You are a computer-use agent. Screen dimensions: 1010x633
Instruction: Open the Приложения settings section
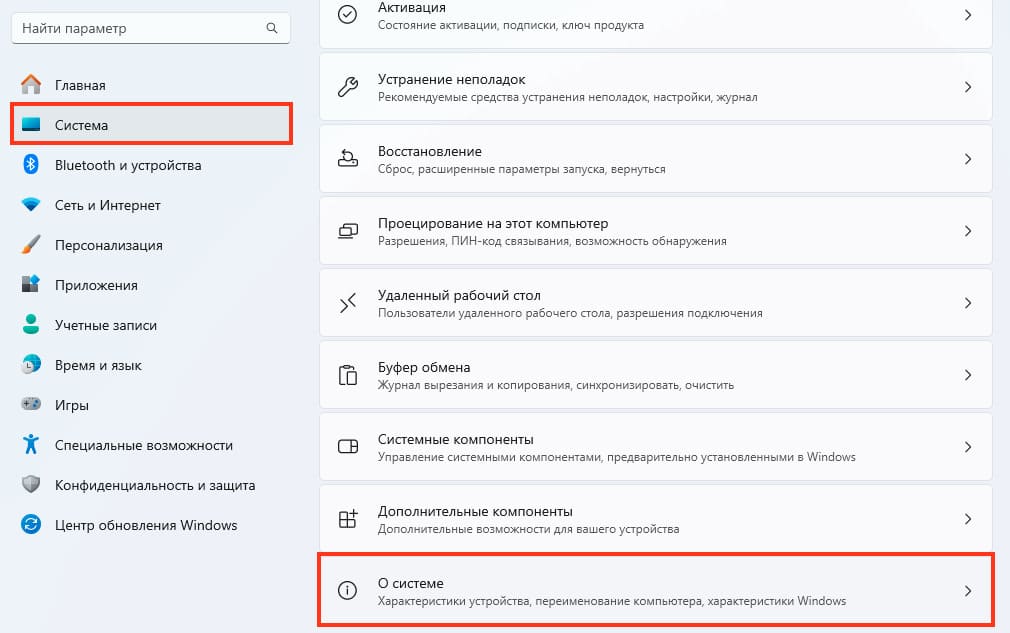[96, 285]
